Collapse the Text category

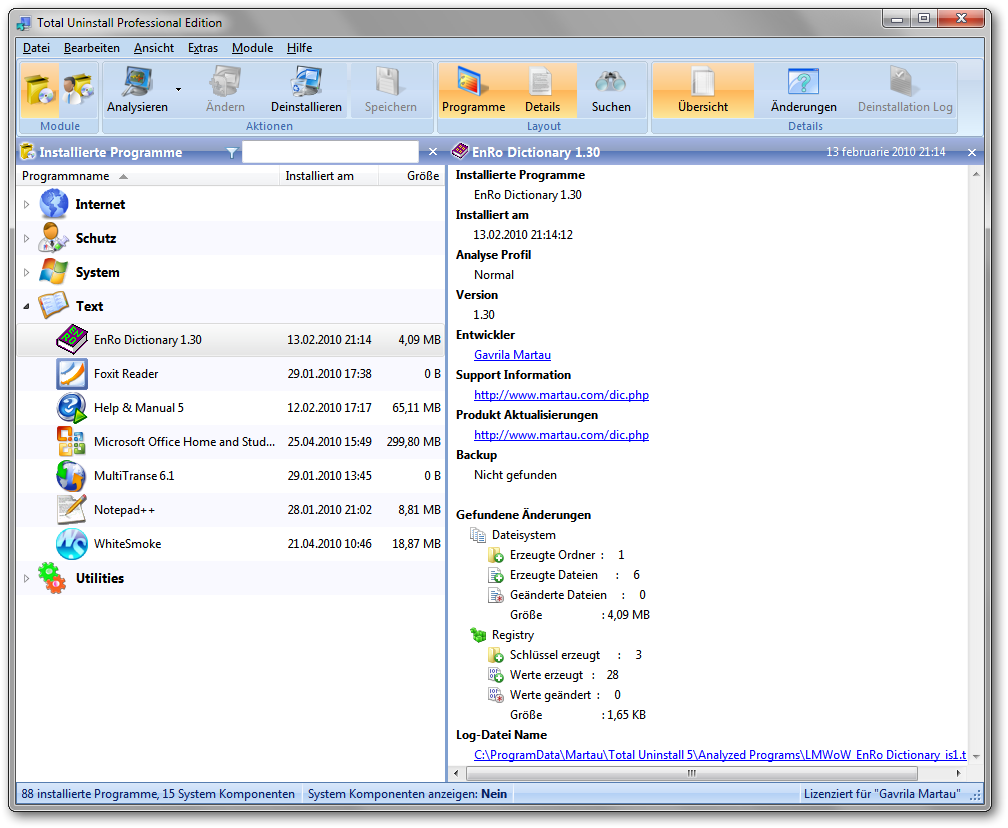click(27, 307)
